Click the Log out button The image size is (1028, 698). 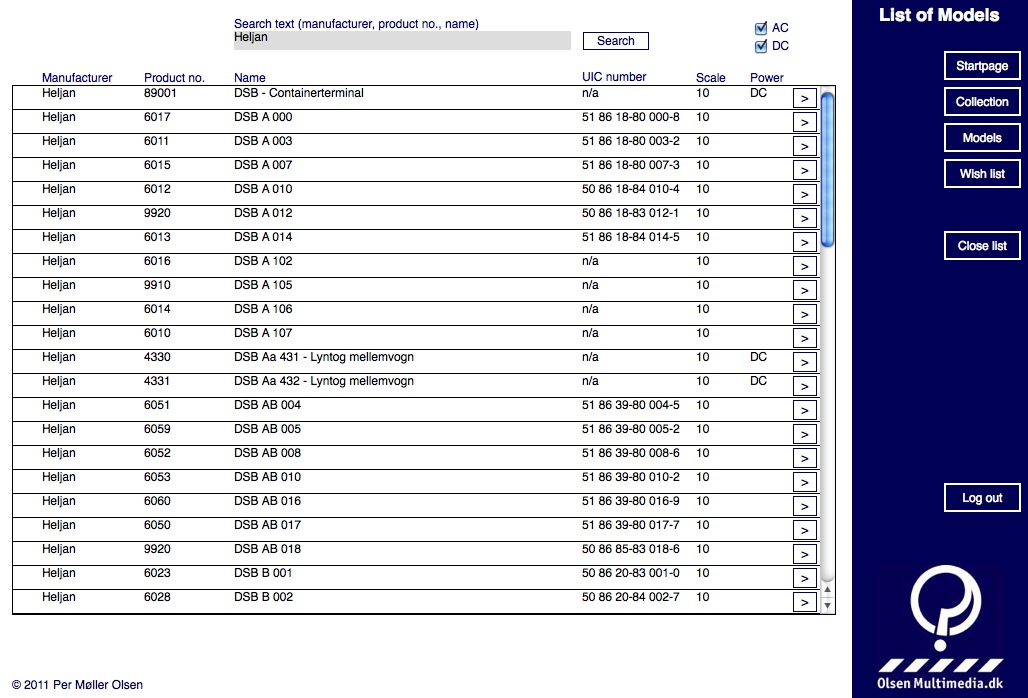[982, 497]
